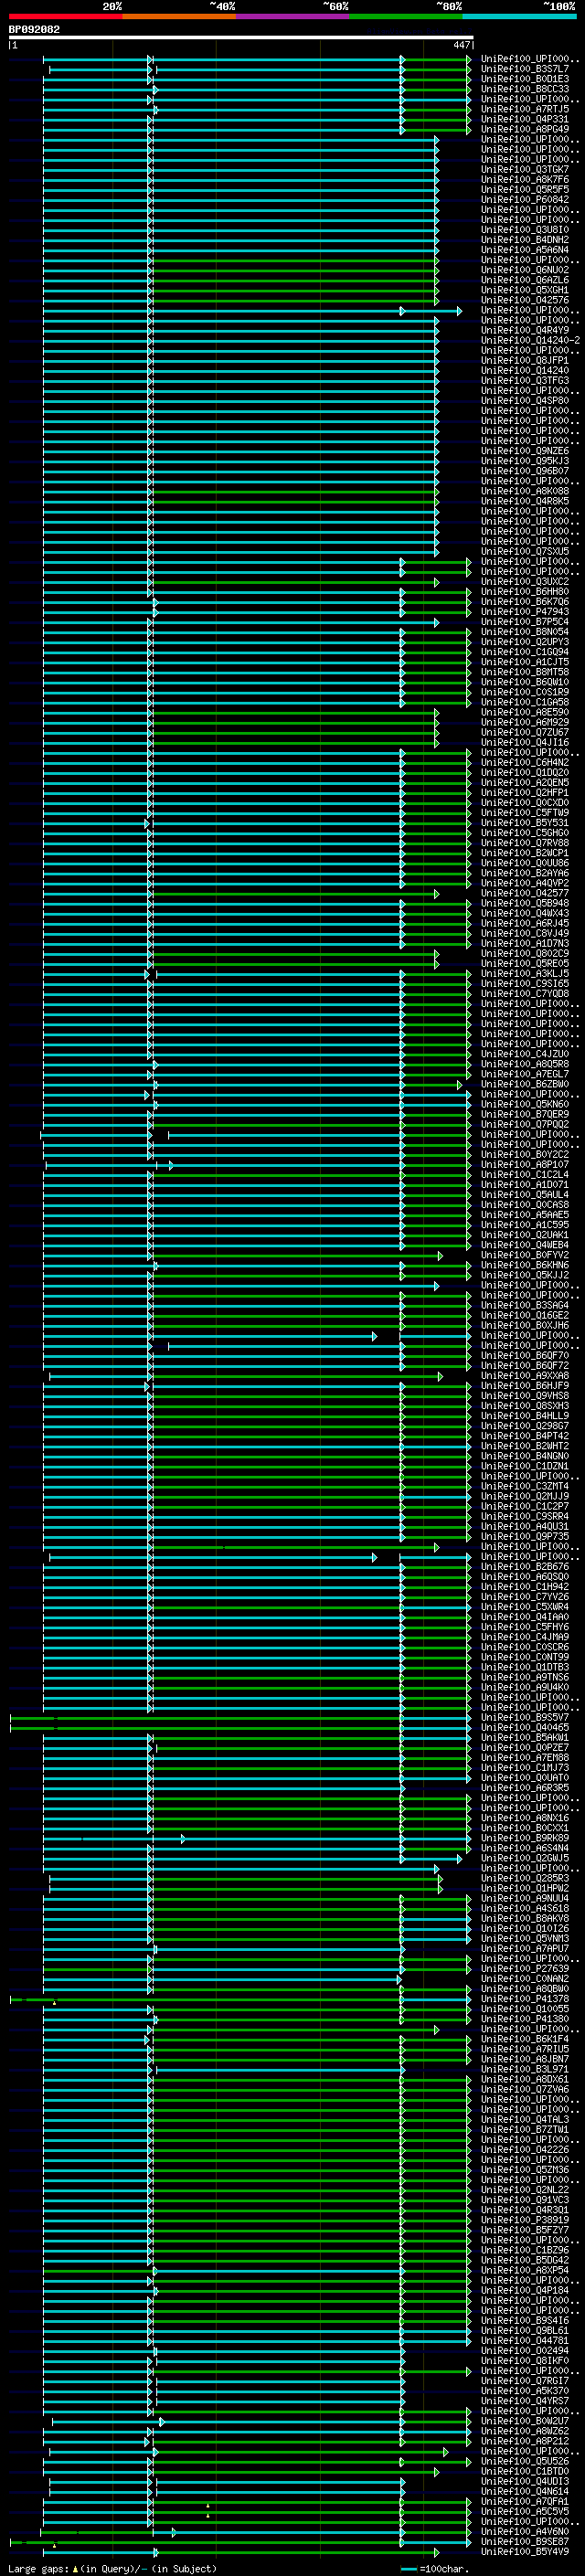Viewport: 585px width, 2576px height.
Task: Select hit label UniRef100_Q3U8I0
Action: pyautogui.click(x=525, y=230)
